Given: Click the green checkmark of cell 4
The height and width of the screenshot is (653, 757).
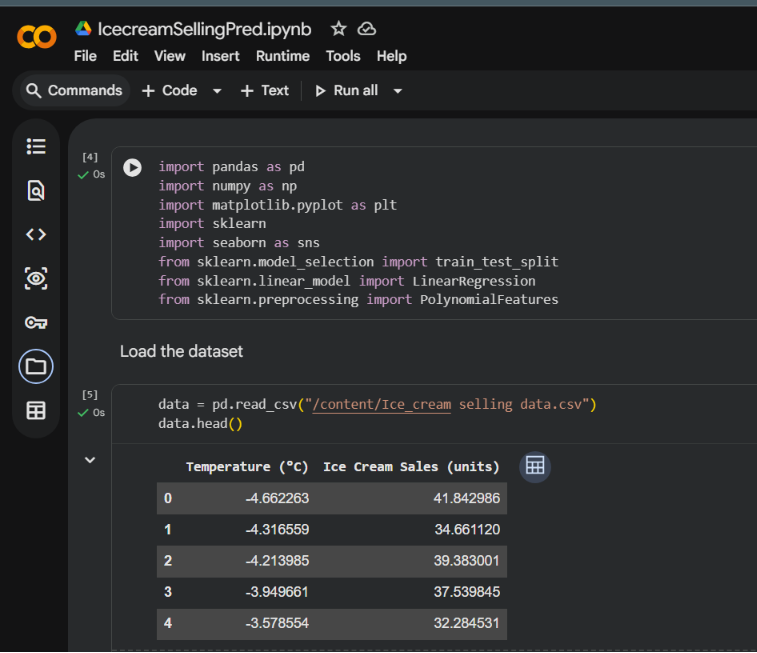Looking at the screenshot, I should tap(83, 175).
